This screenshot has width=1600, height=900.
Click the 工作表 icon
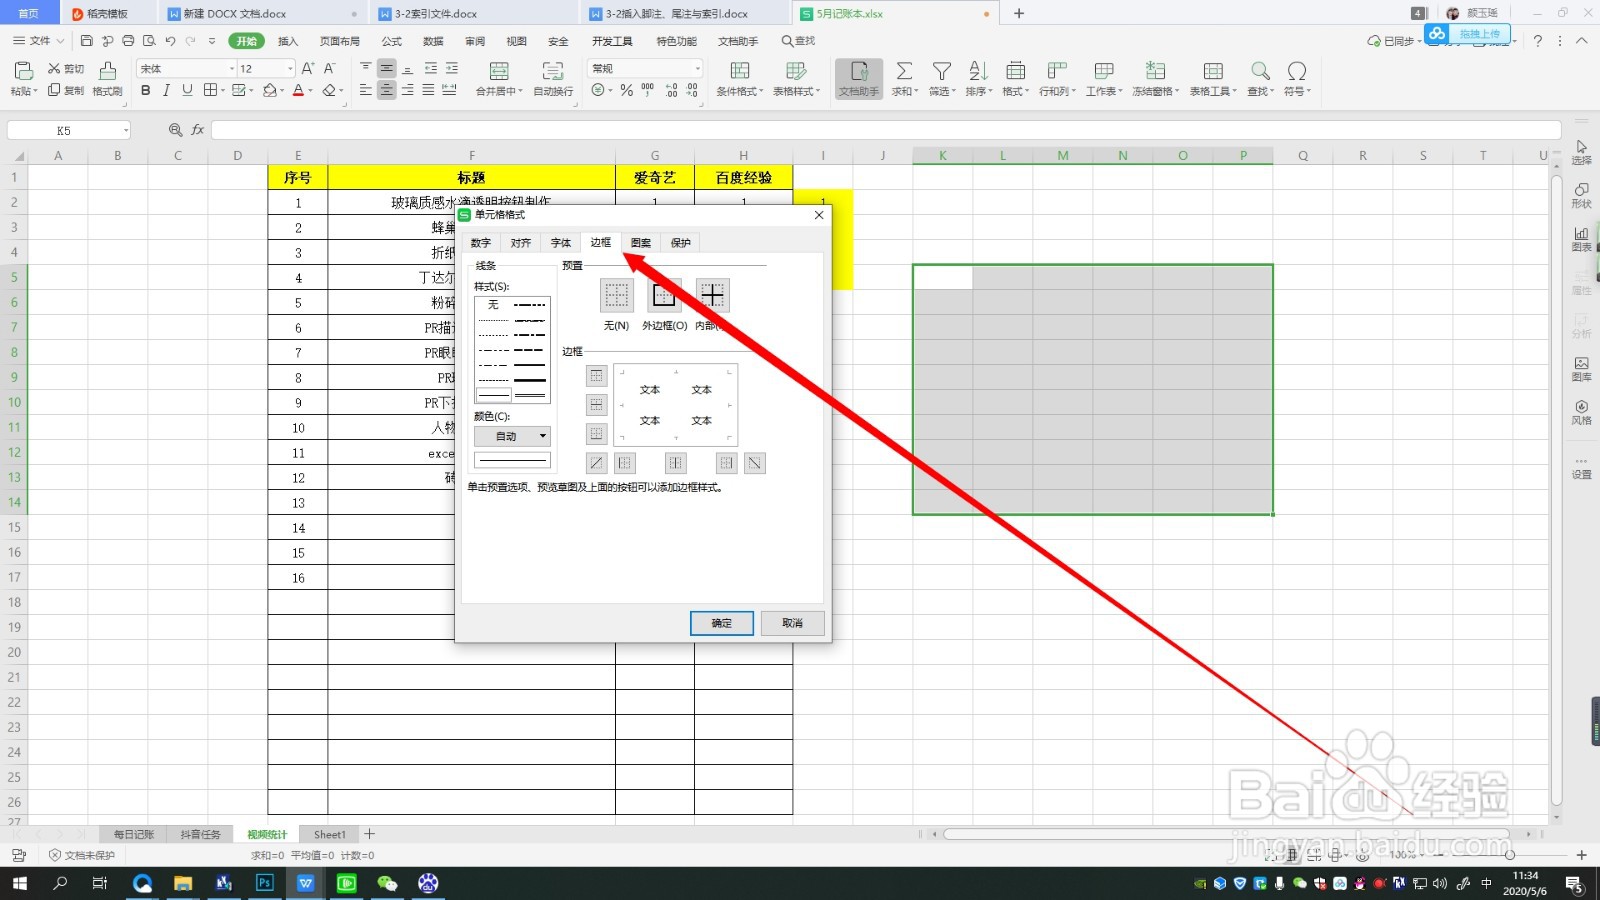[x=1104, y=70]
